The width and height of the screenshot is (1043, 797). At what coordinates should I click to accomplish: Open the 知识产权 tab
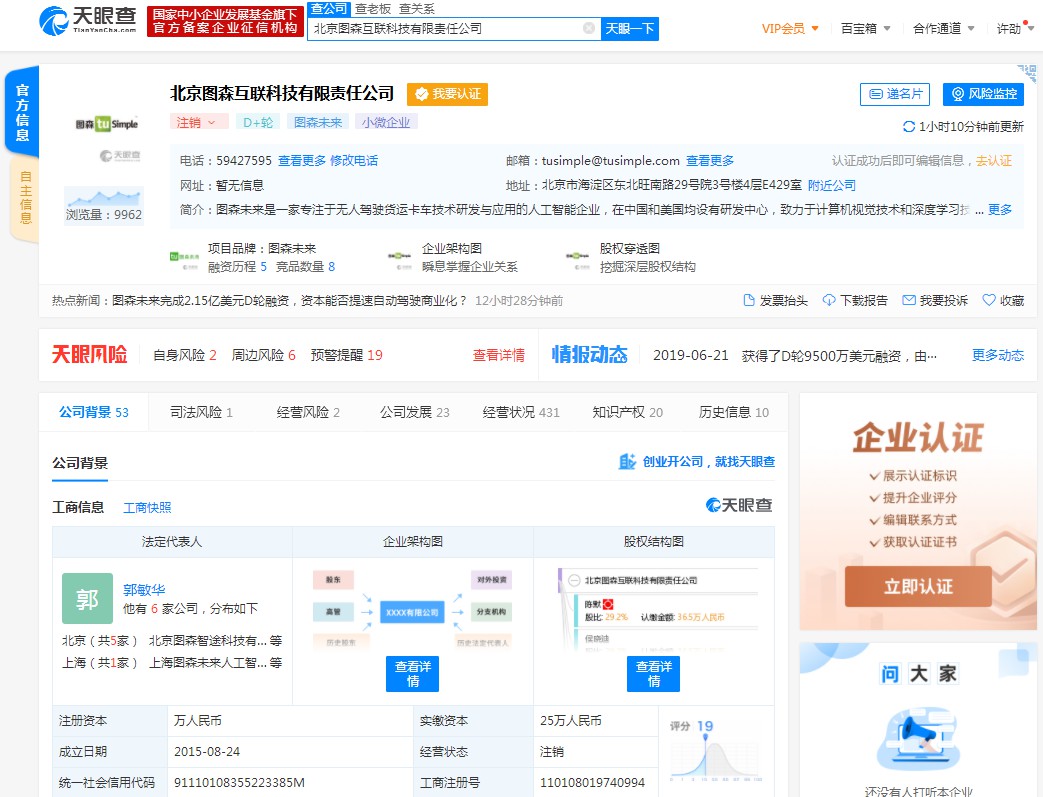(627, 412)
